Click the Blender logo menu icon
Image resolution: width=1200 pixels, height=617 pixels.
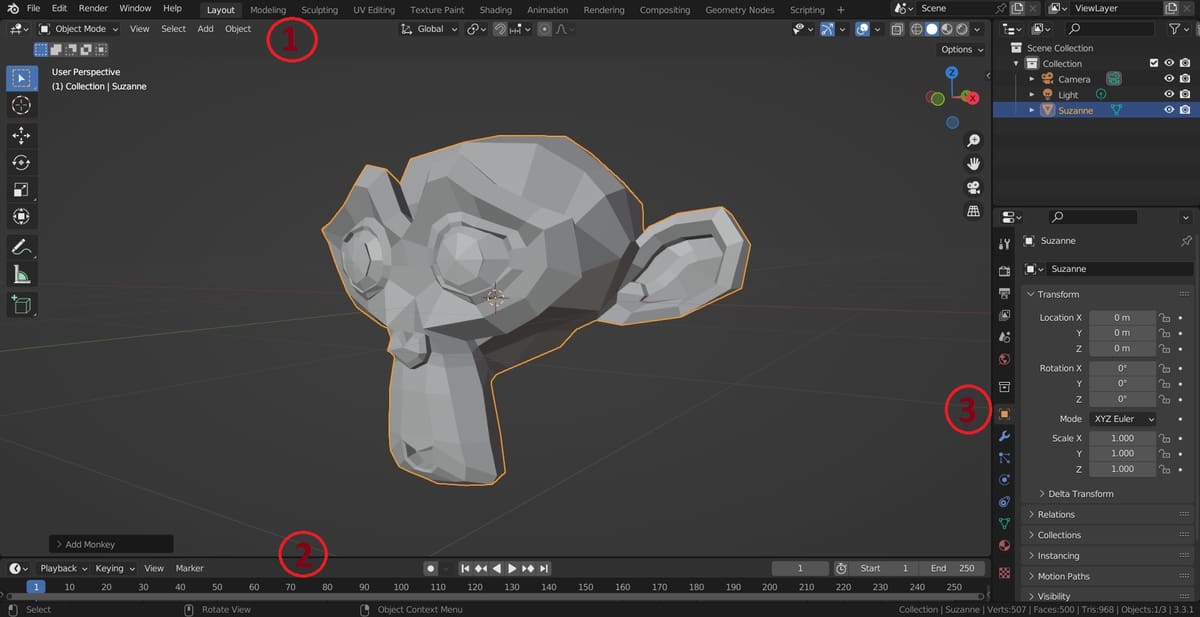point(13,9)
